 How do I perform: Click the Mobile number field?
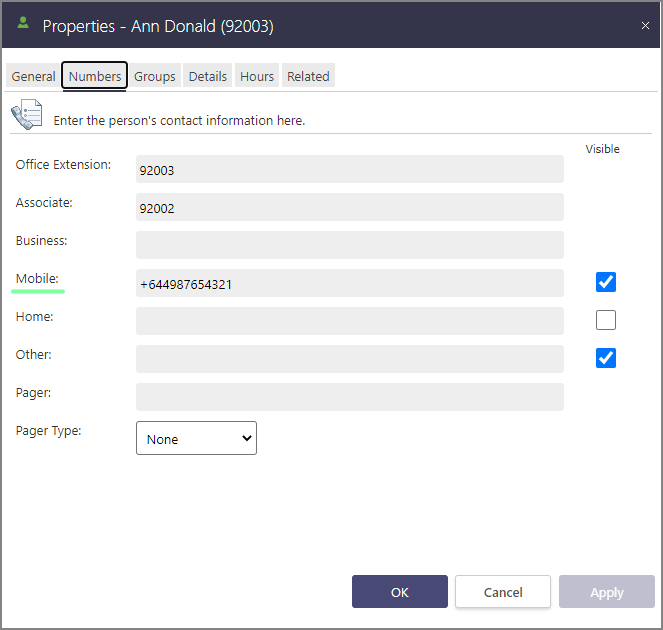coord(350,283)
